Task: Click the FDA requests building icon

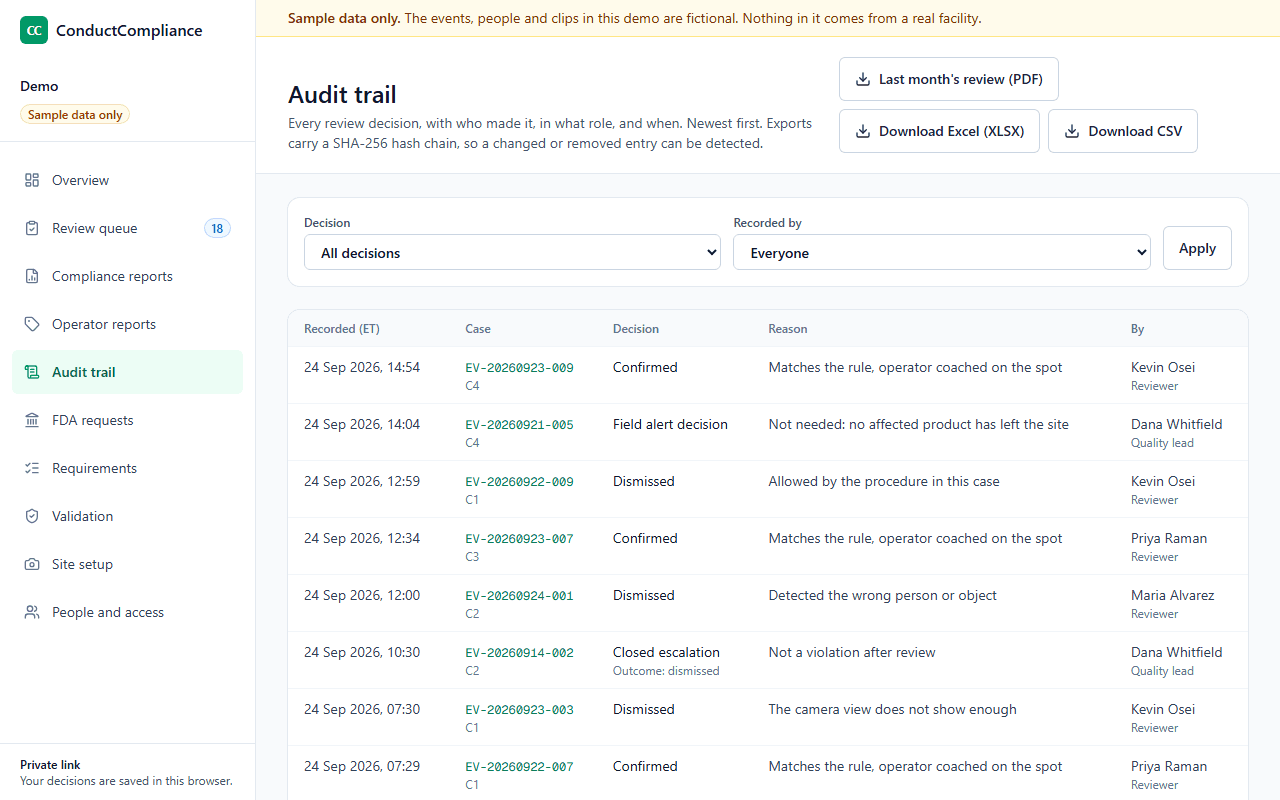Action: point(32,420)
